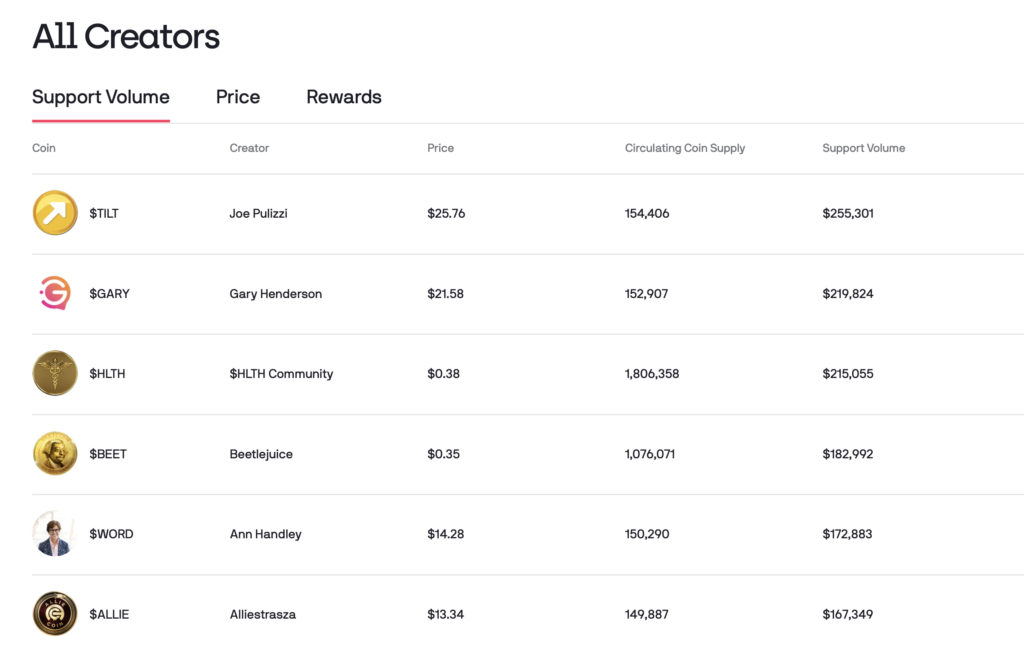
Task: Click the Ann Handley creator name
Action: (264, 533)
